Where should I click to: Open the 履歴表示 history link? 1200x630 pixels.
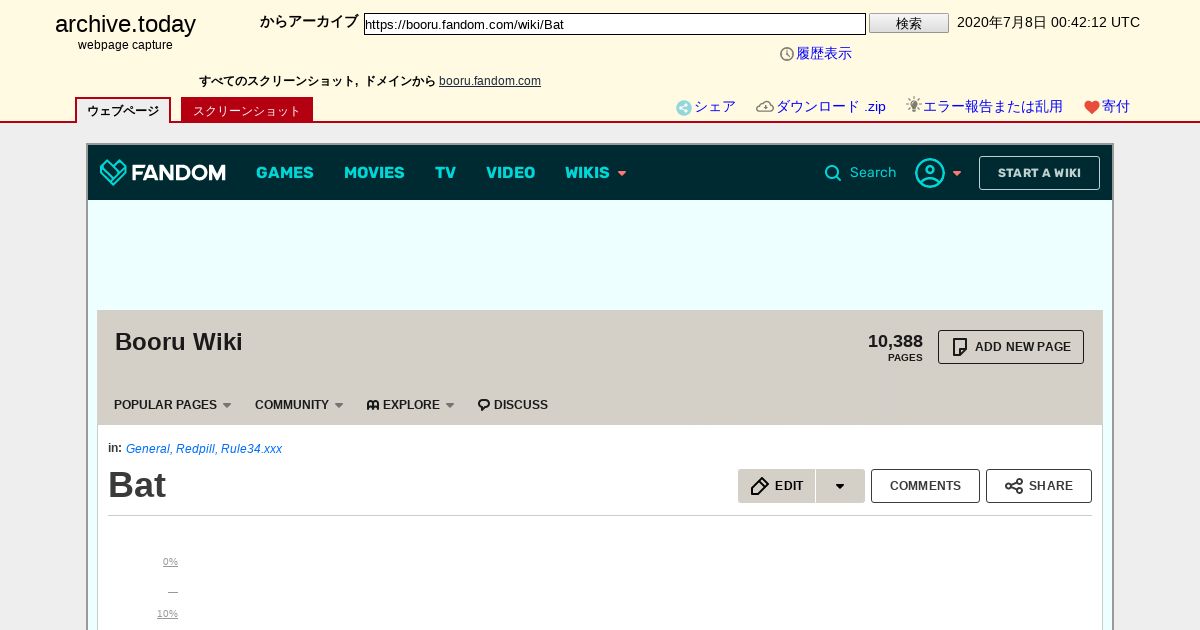pyautogui.click(x=824, y=54)
